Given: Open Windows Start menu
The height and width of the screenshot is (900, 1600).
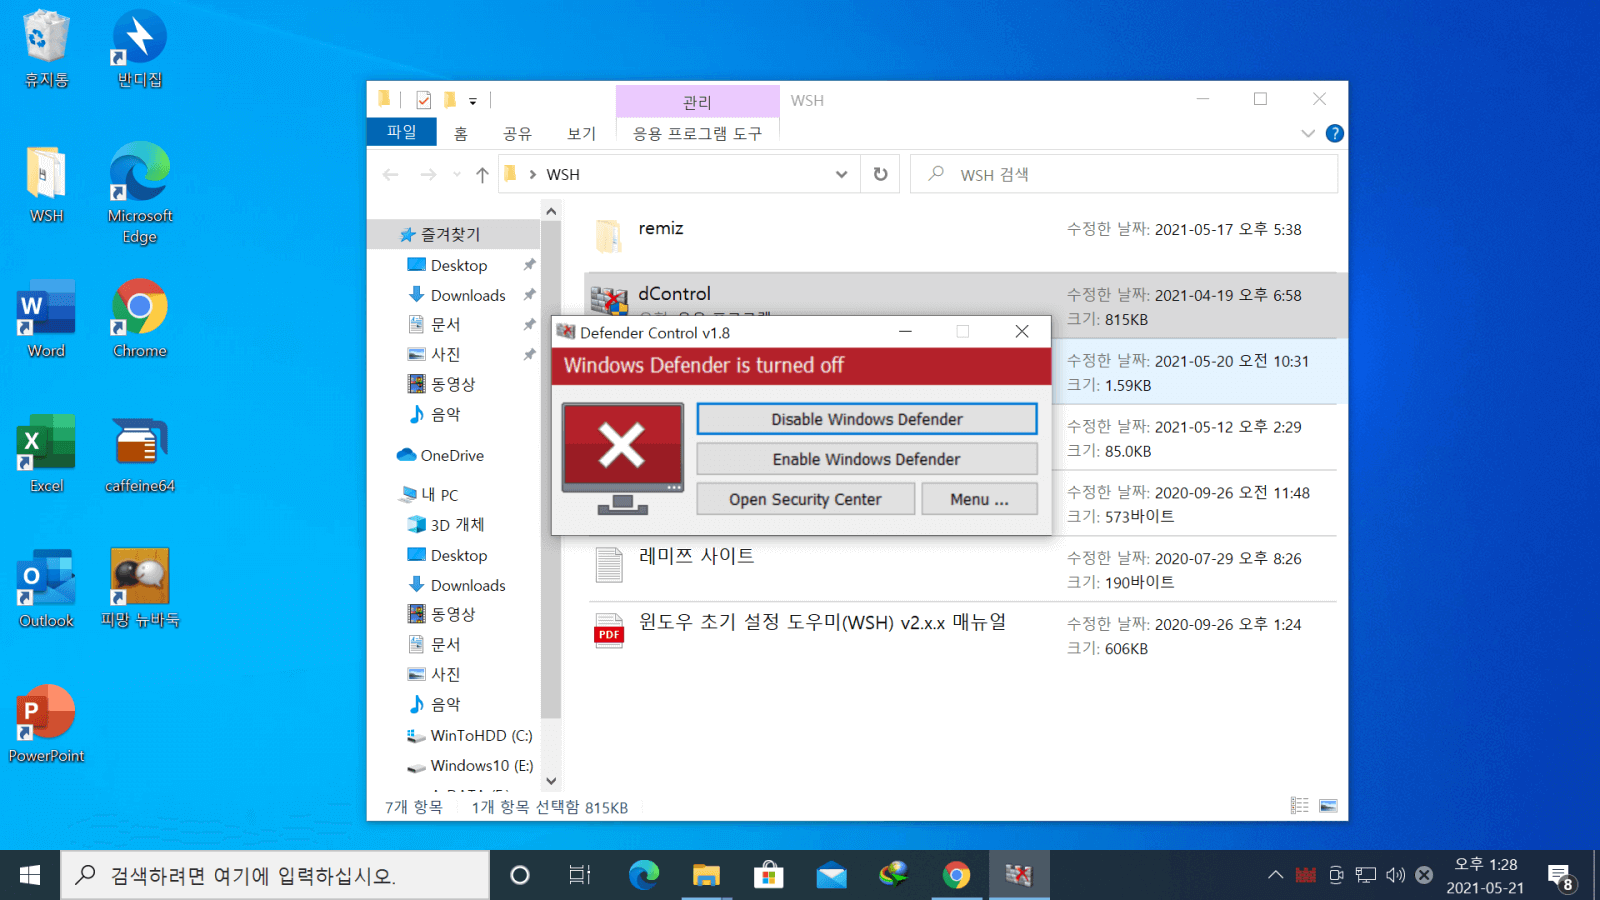Looking at the screenshot, I should (x=30, y=876).
